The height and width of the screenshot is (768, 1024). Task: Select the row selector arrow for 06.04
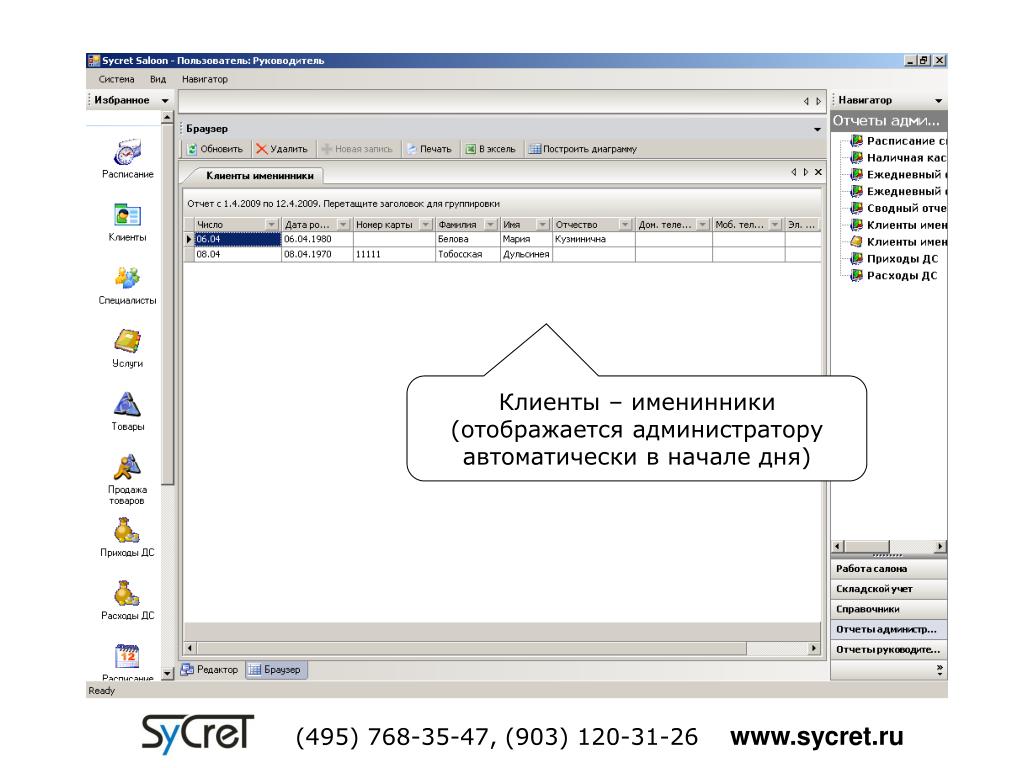[x=189, y=239]
